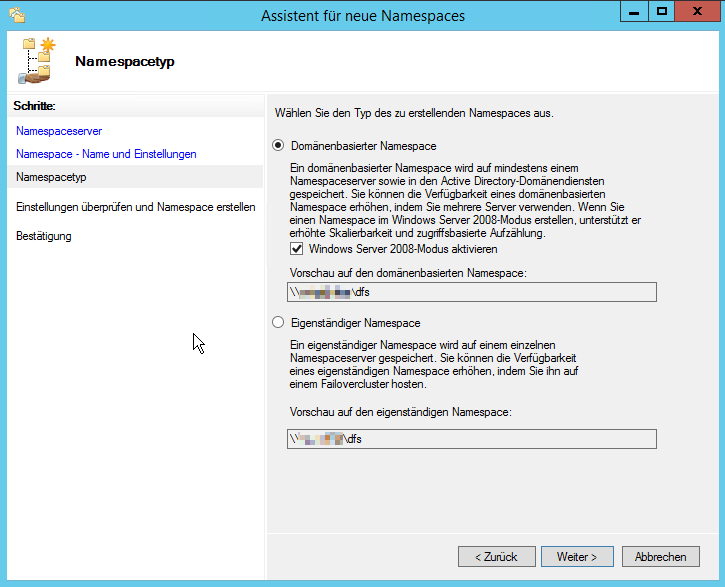This screenshot has width=725, height=587.
Task: Maximize the wizard window
Action: point(661,13)
